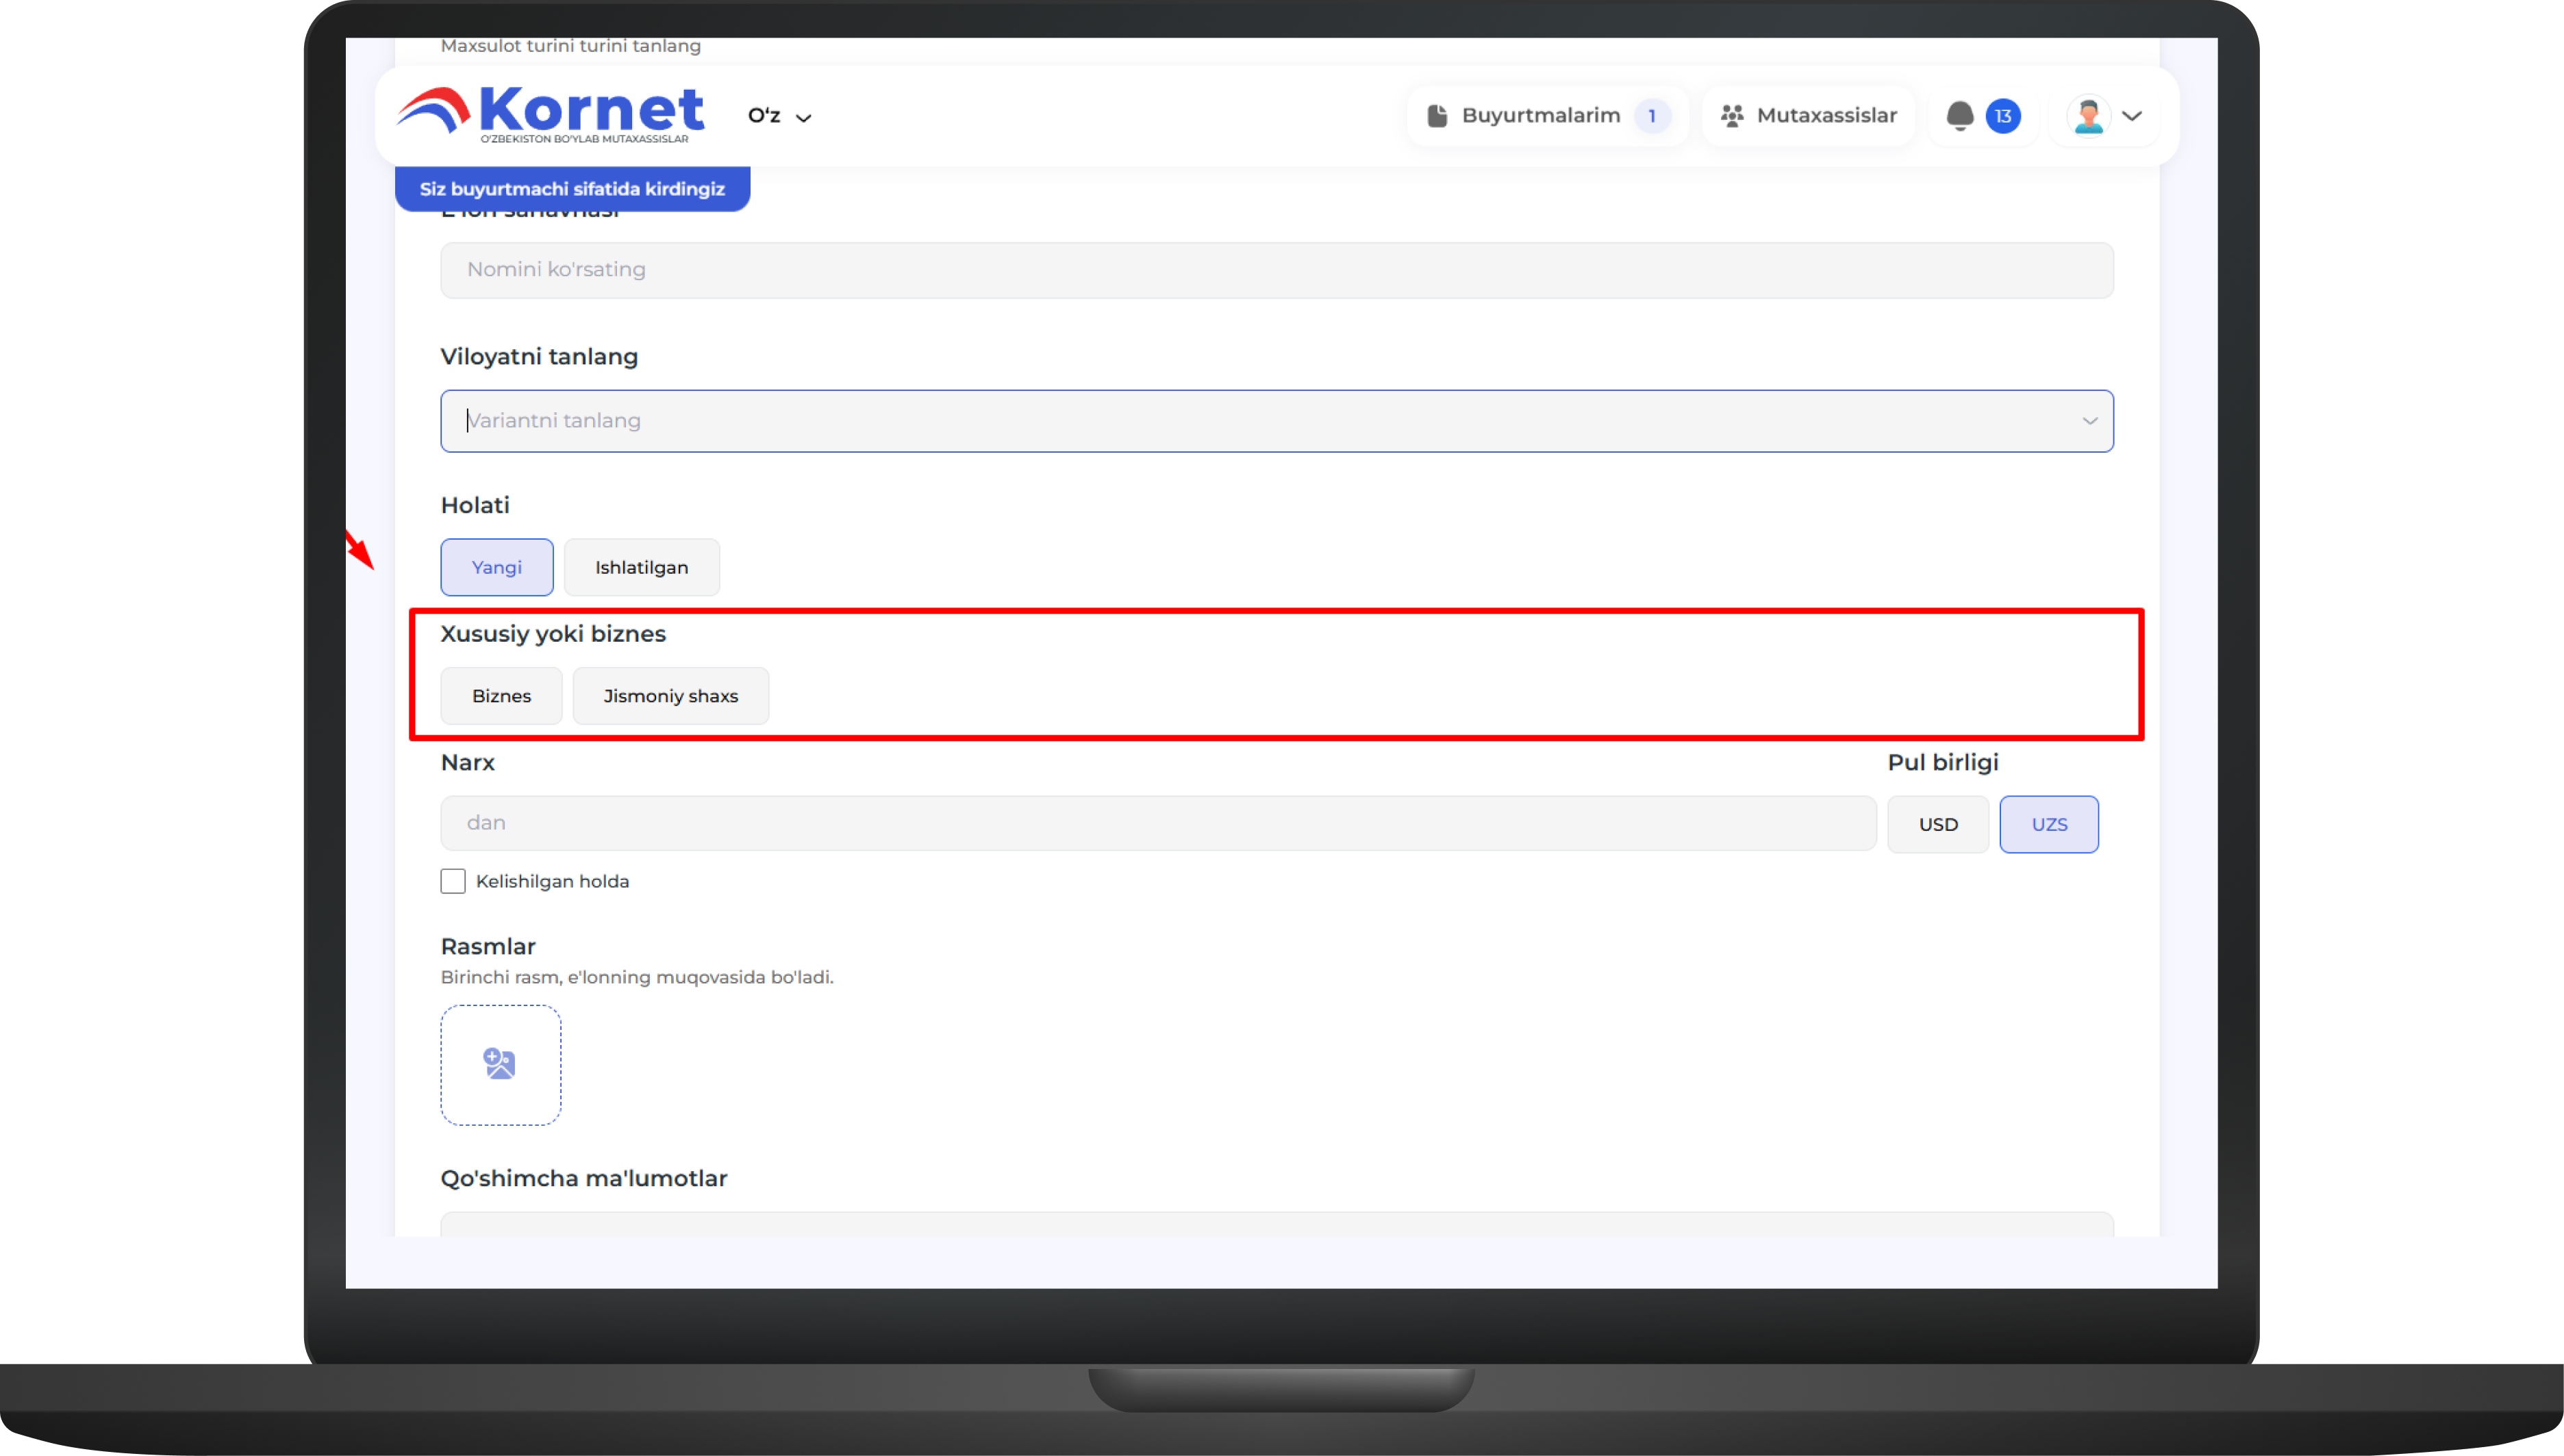Choose the Jismoniy shaxs option

tap(670, 696)
